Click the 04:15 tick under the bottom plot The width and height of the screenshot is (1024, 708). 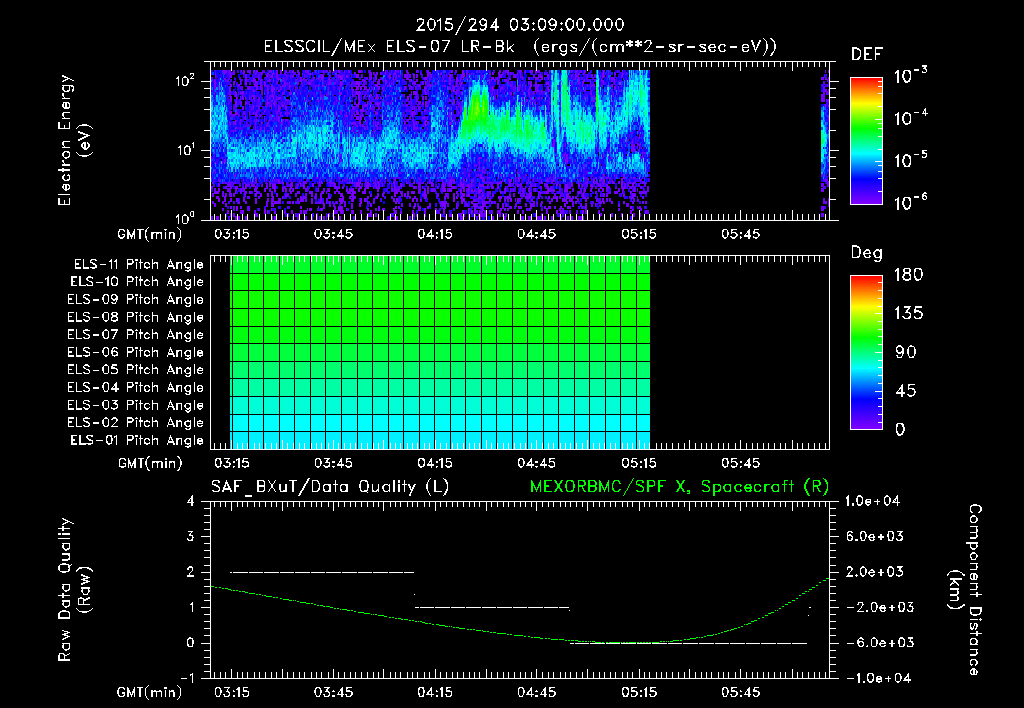[x=435, y=692]
